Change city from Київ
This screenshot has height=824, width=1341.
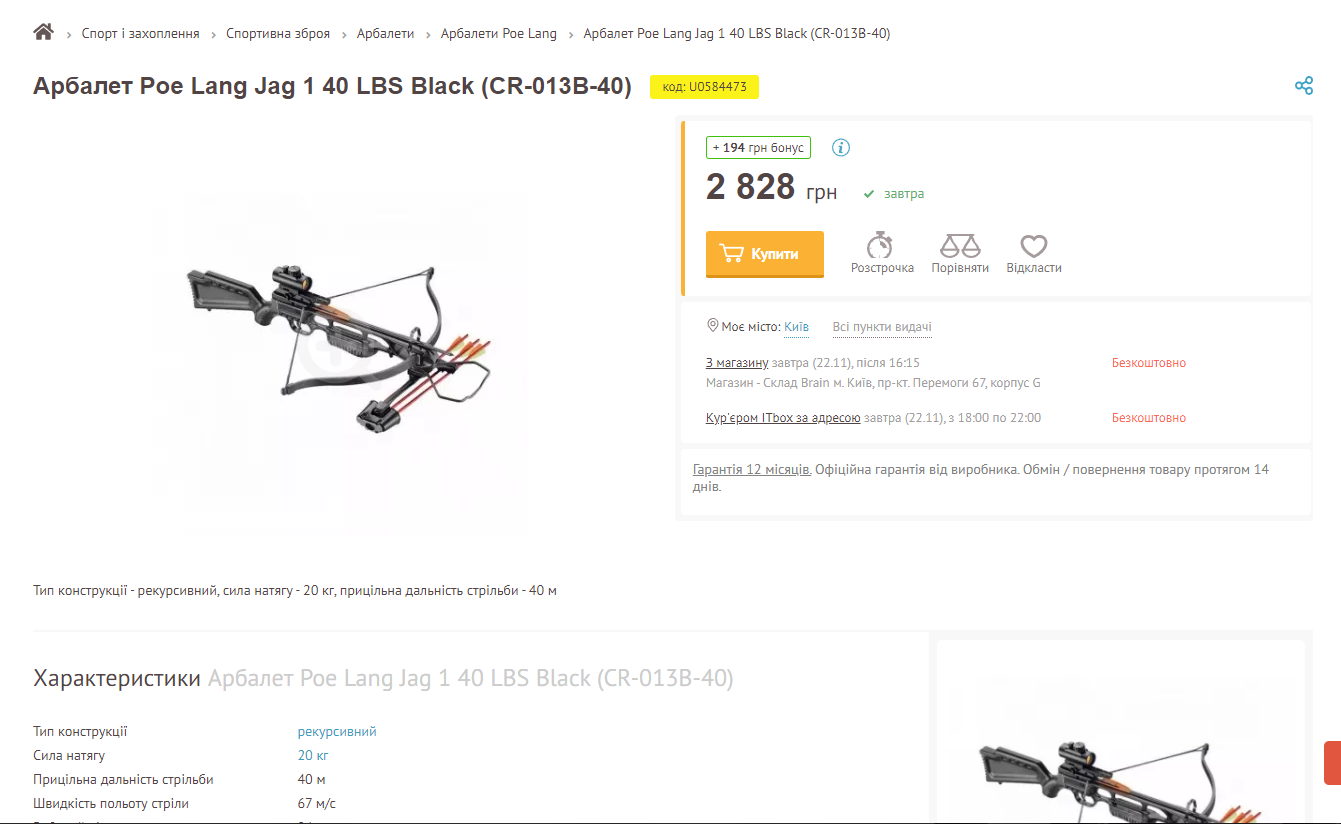pos(796,327)
